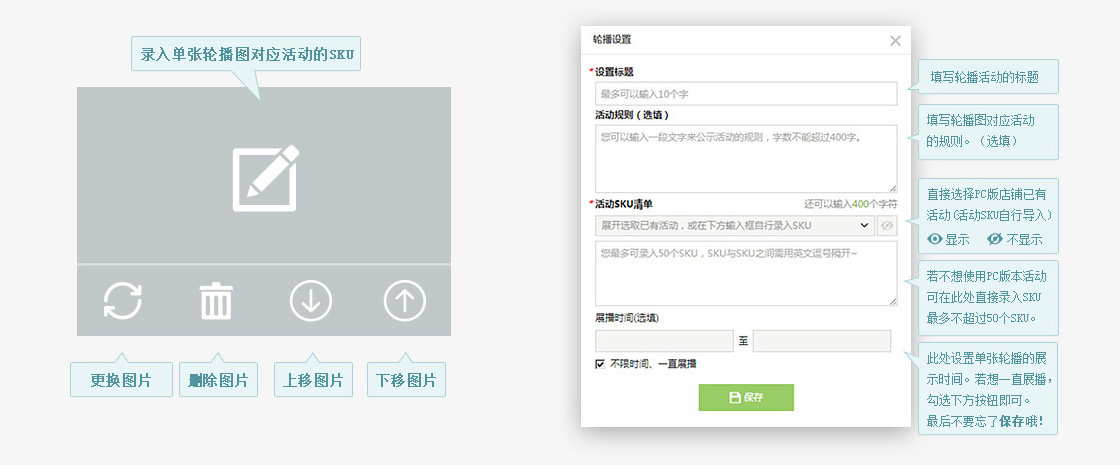
Task: Click the 活动规则 text area
Action: tap(746, 159)
